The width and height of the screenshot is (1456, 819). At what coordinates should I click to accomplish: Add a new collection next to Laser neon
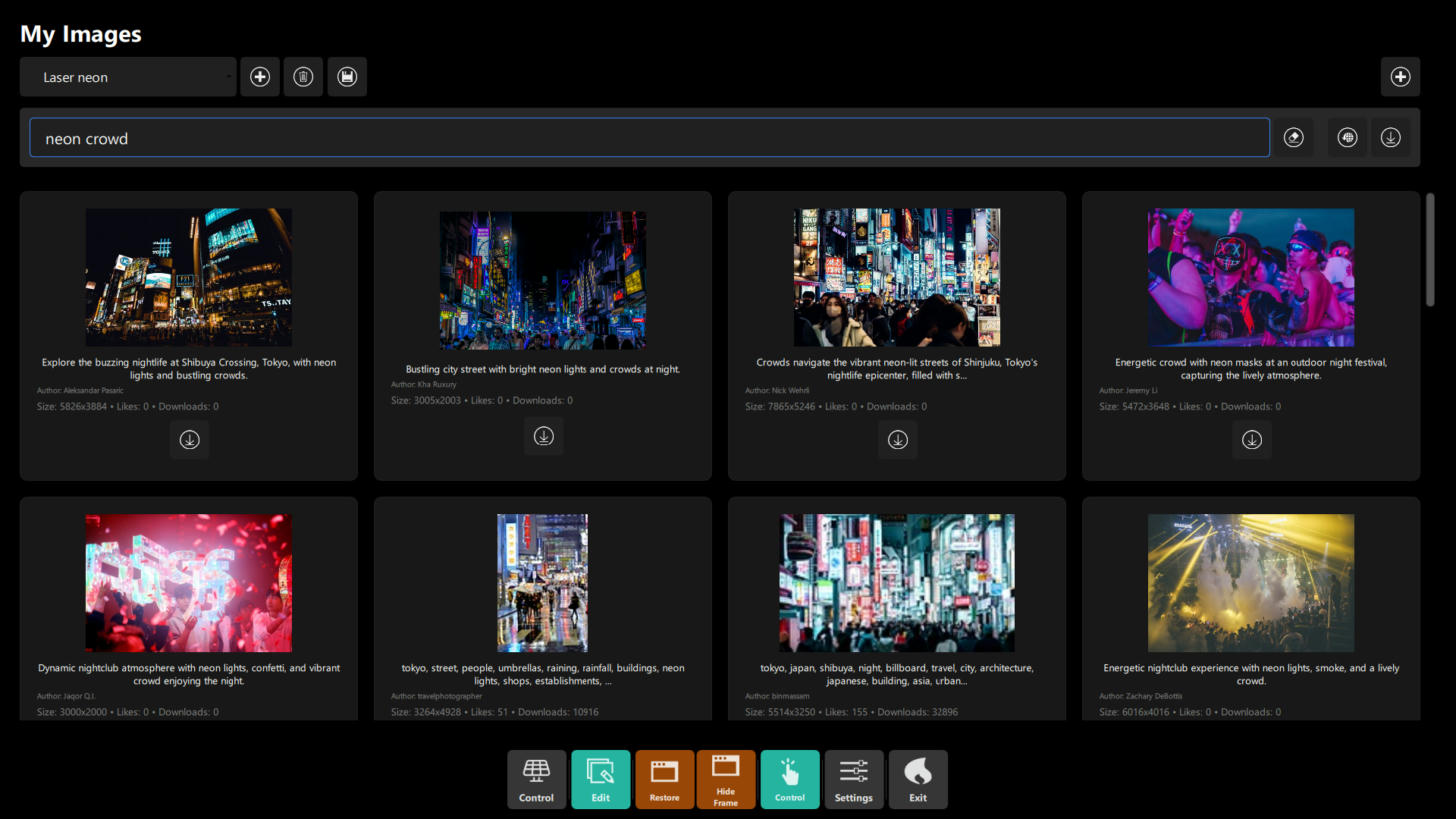(x=260, y=77)
